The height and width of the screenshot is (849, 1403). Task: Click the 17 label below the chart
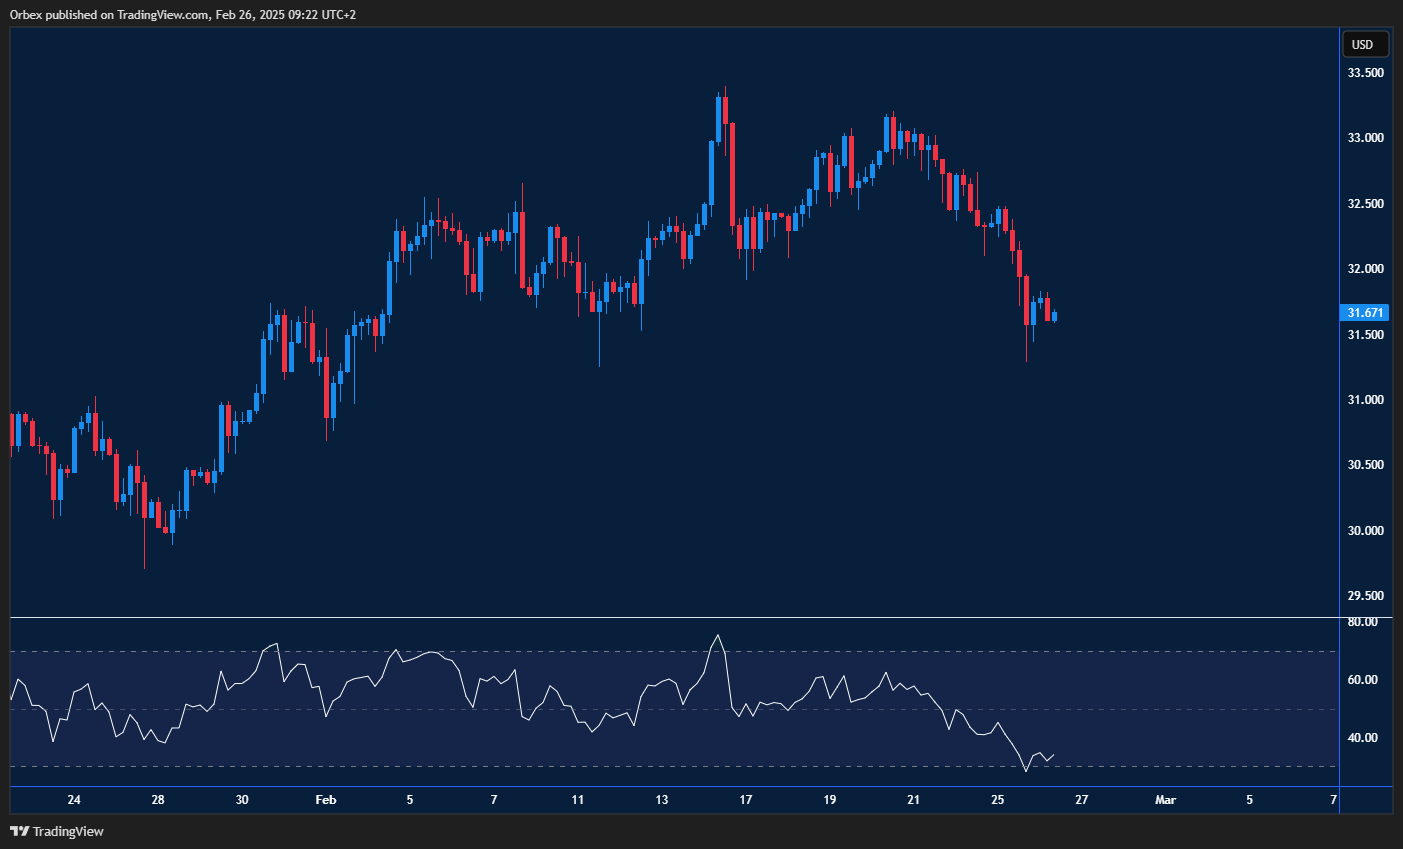click(745, 800)
